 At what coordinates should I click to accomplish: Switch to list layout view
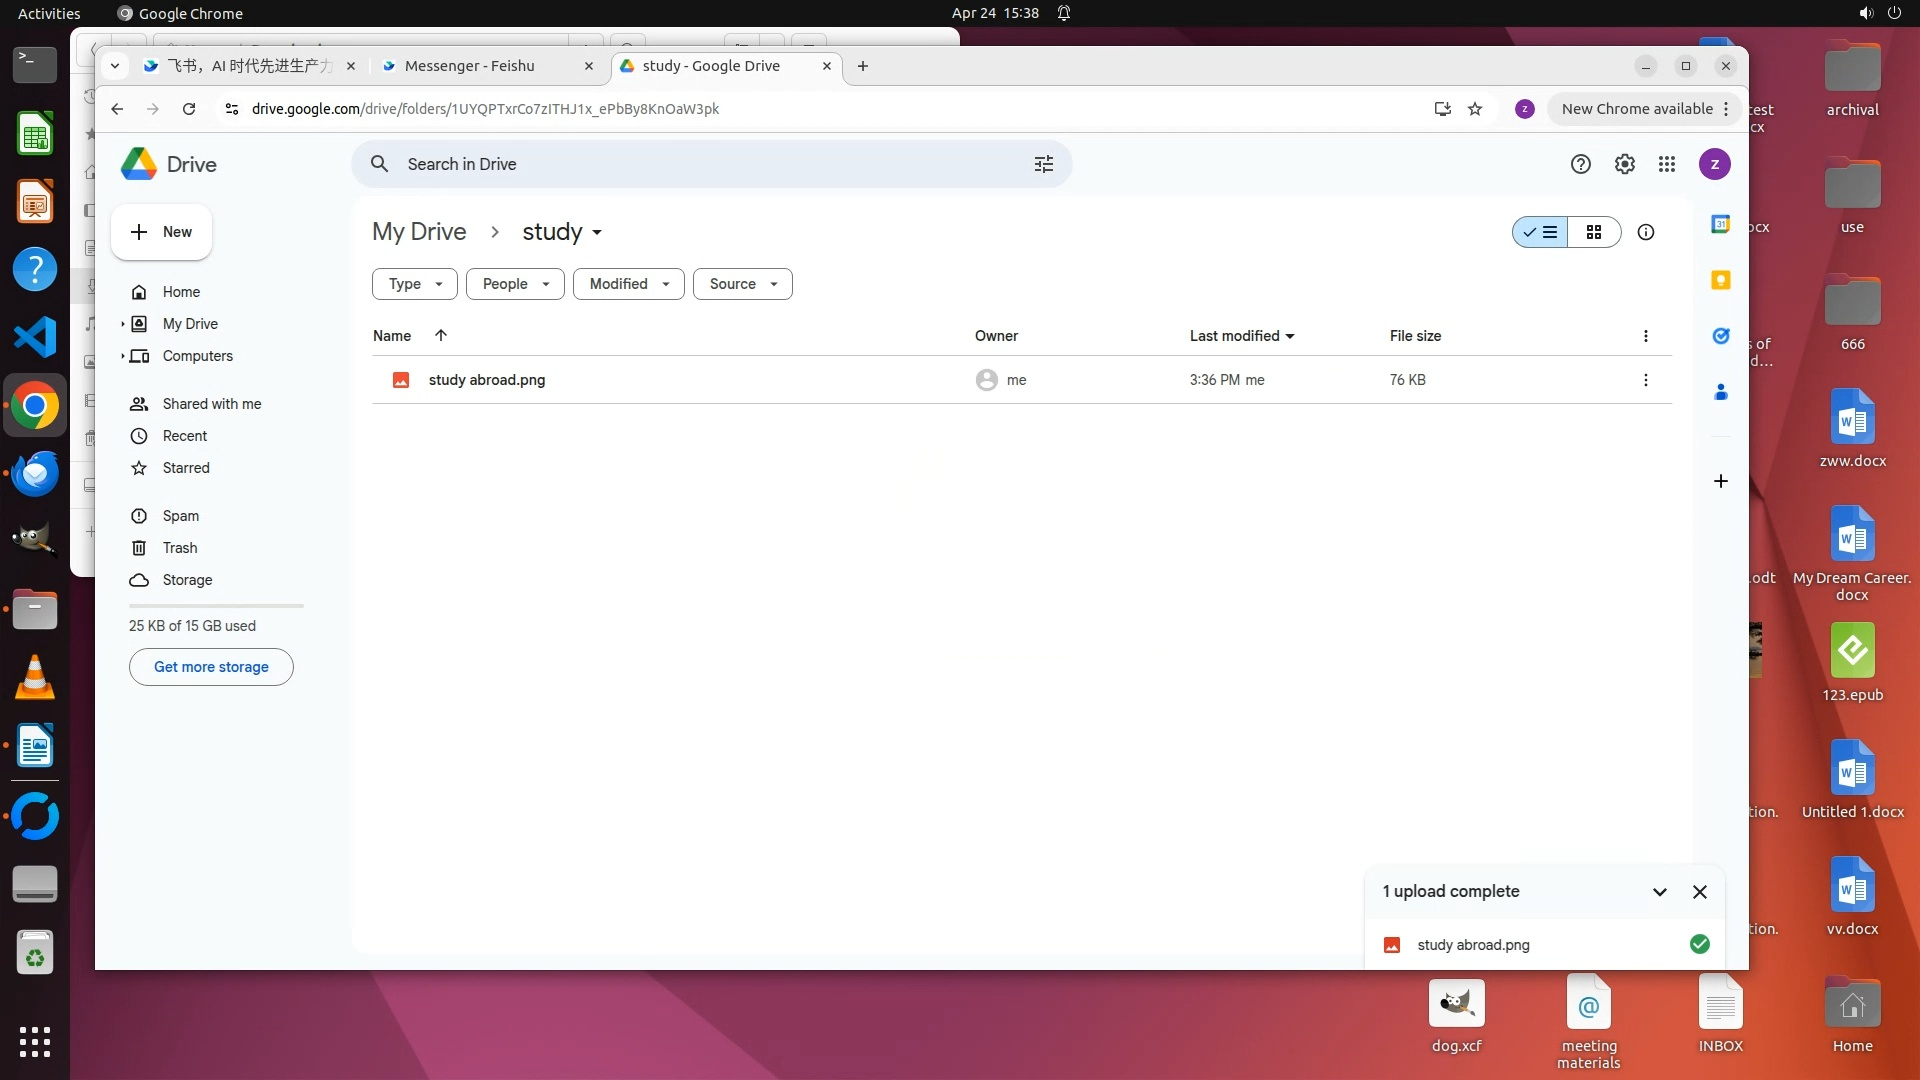(1540, 232)
